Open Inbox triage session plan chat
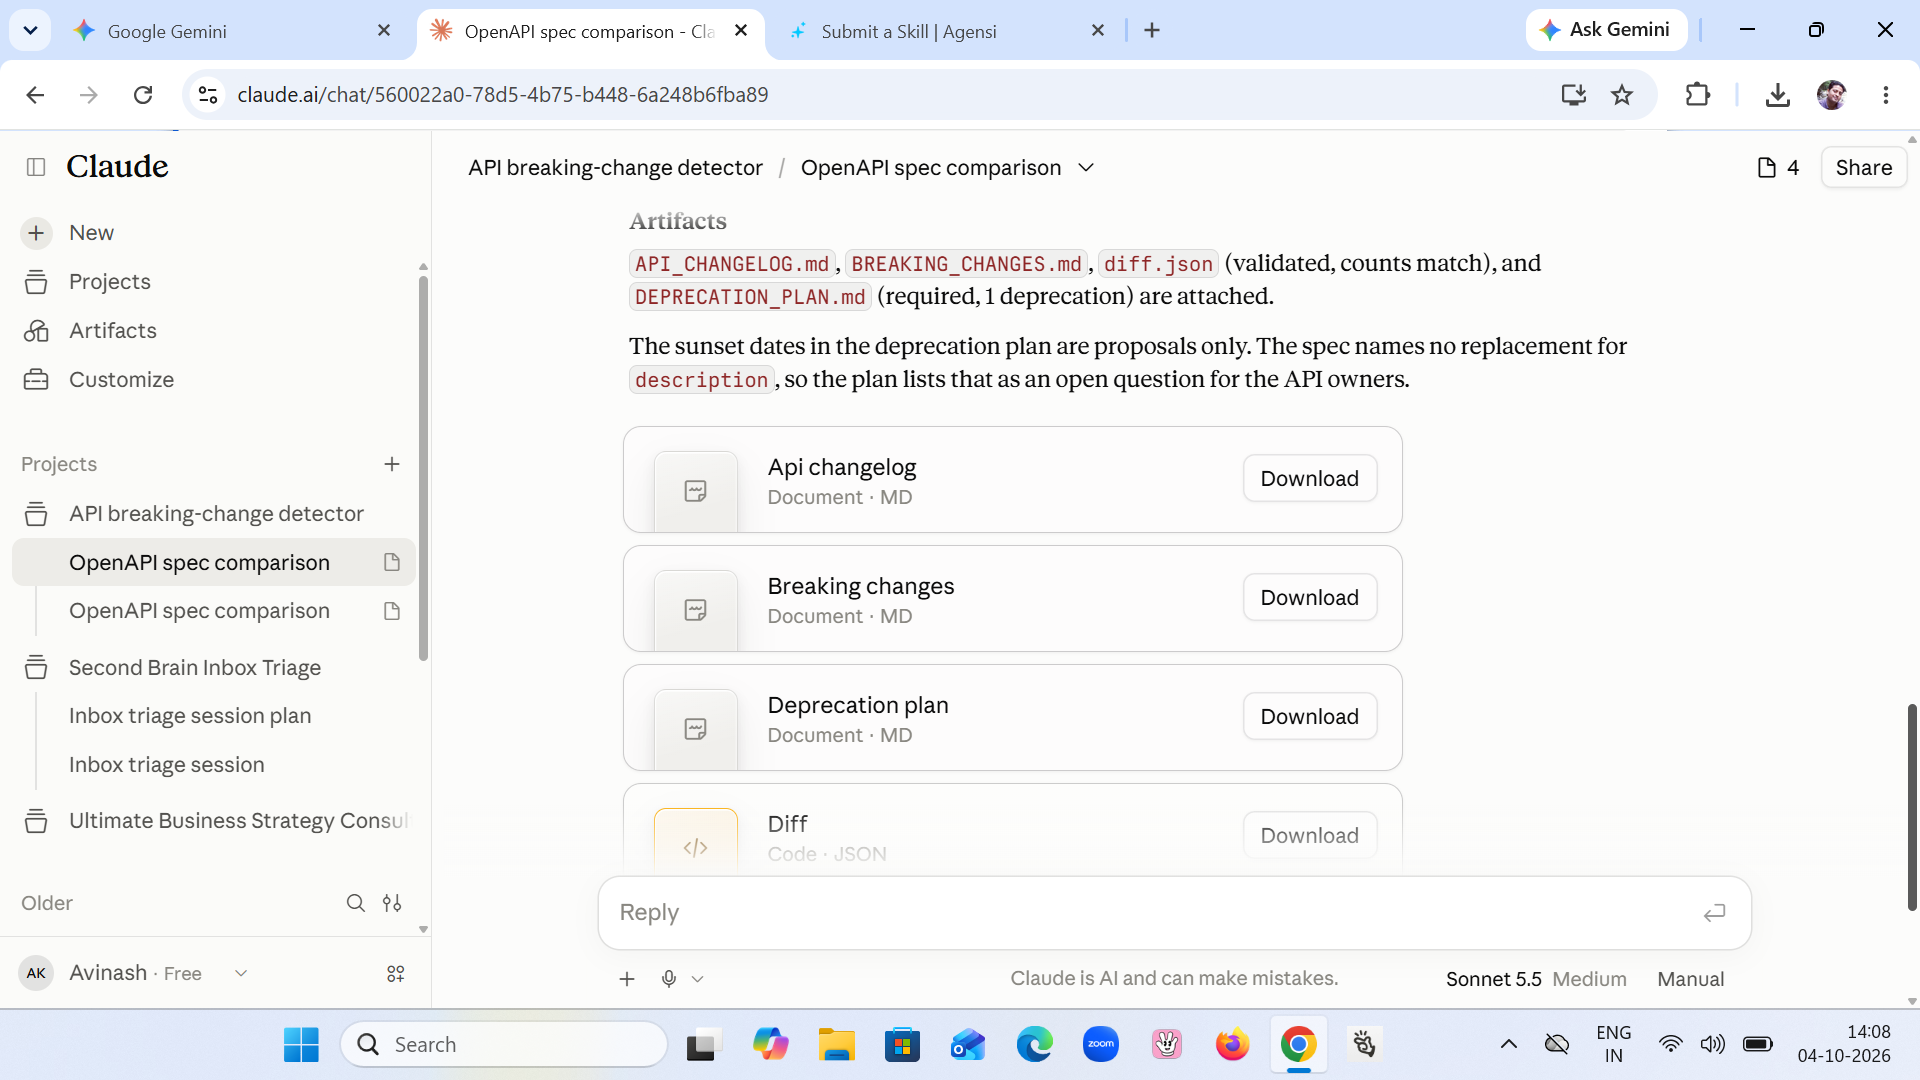 point(190,716)
